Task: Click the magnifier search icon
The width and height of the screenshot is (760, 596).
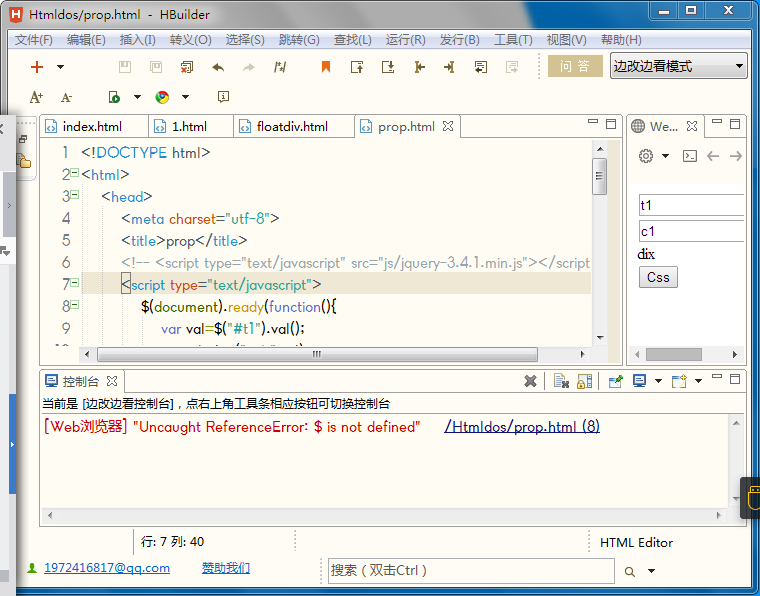Action: [x=630, y=571]
